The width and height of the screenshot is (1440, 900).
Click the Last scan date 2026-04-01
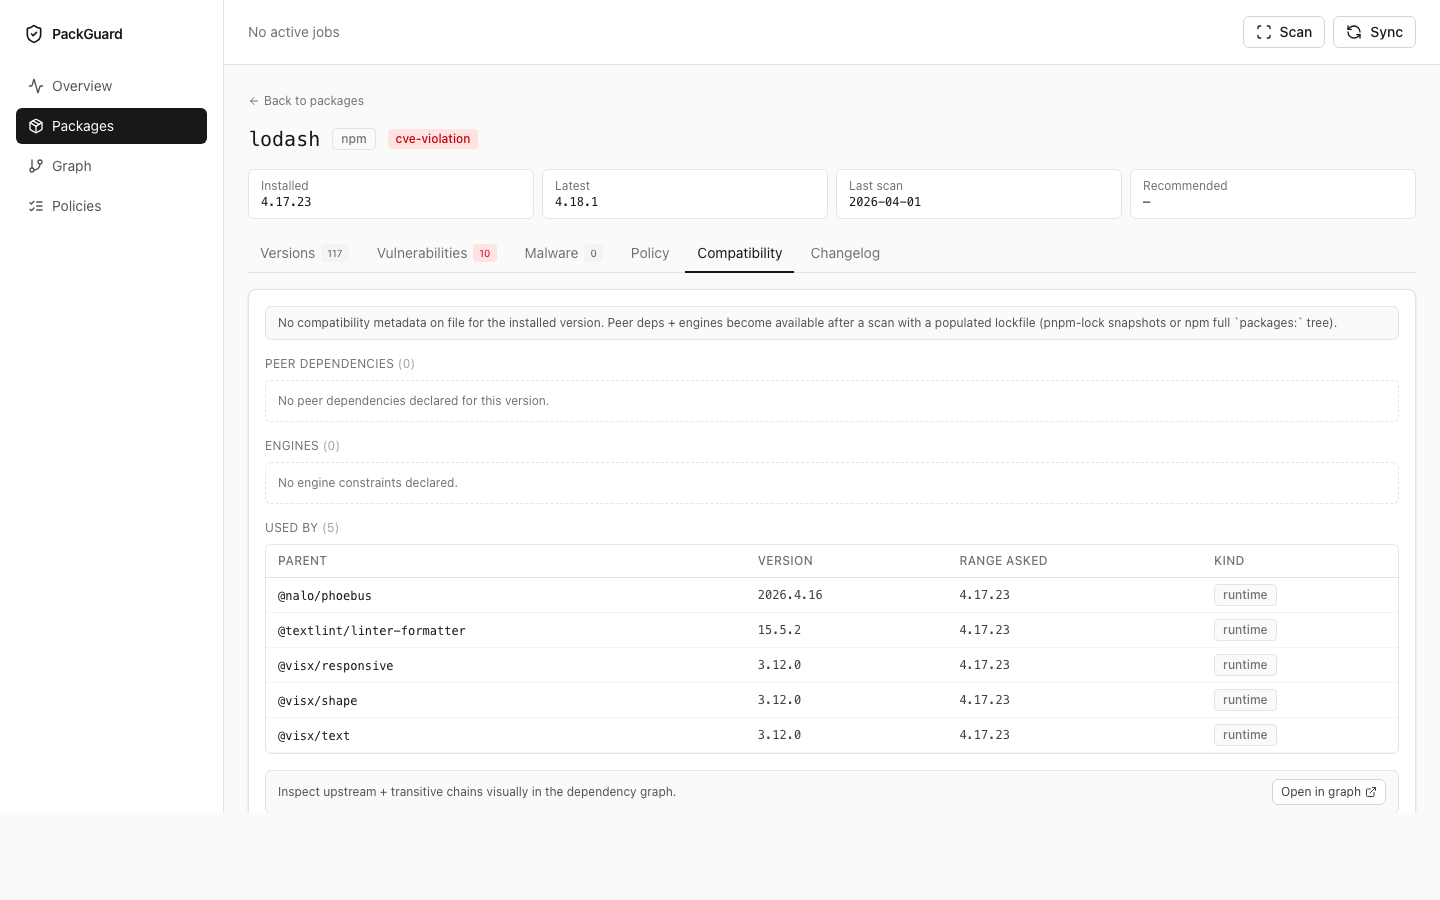(885, 202)
